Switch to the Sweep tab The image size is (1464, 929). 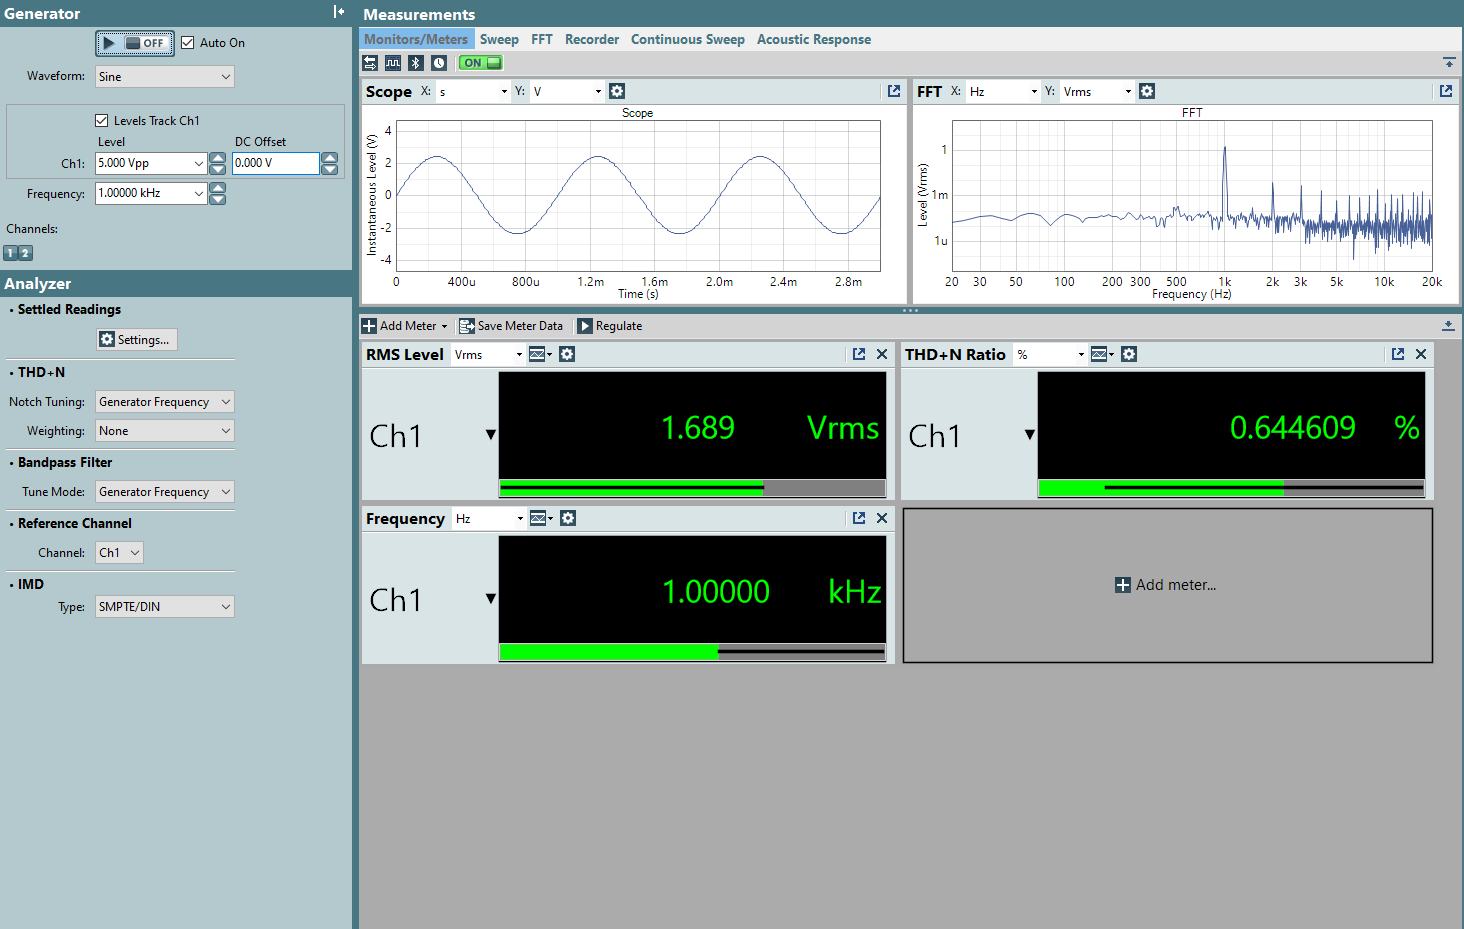tap(499, 40)
